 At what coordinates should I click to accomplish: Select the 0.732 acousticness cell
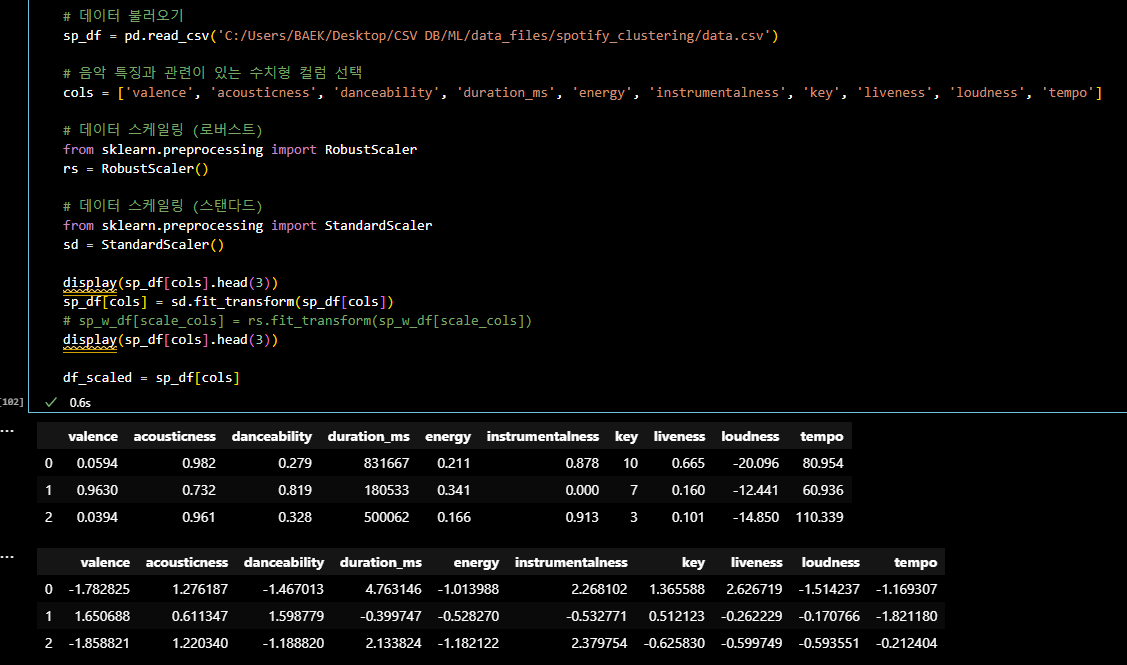(198, 490)
